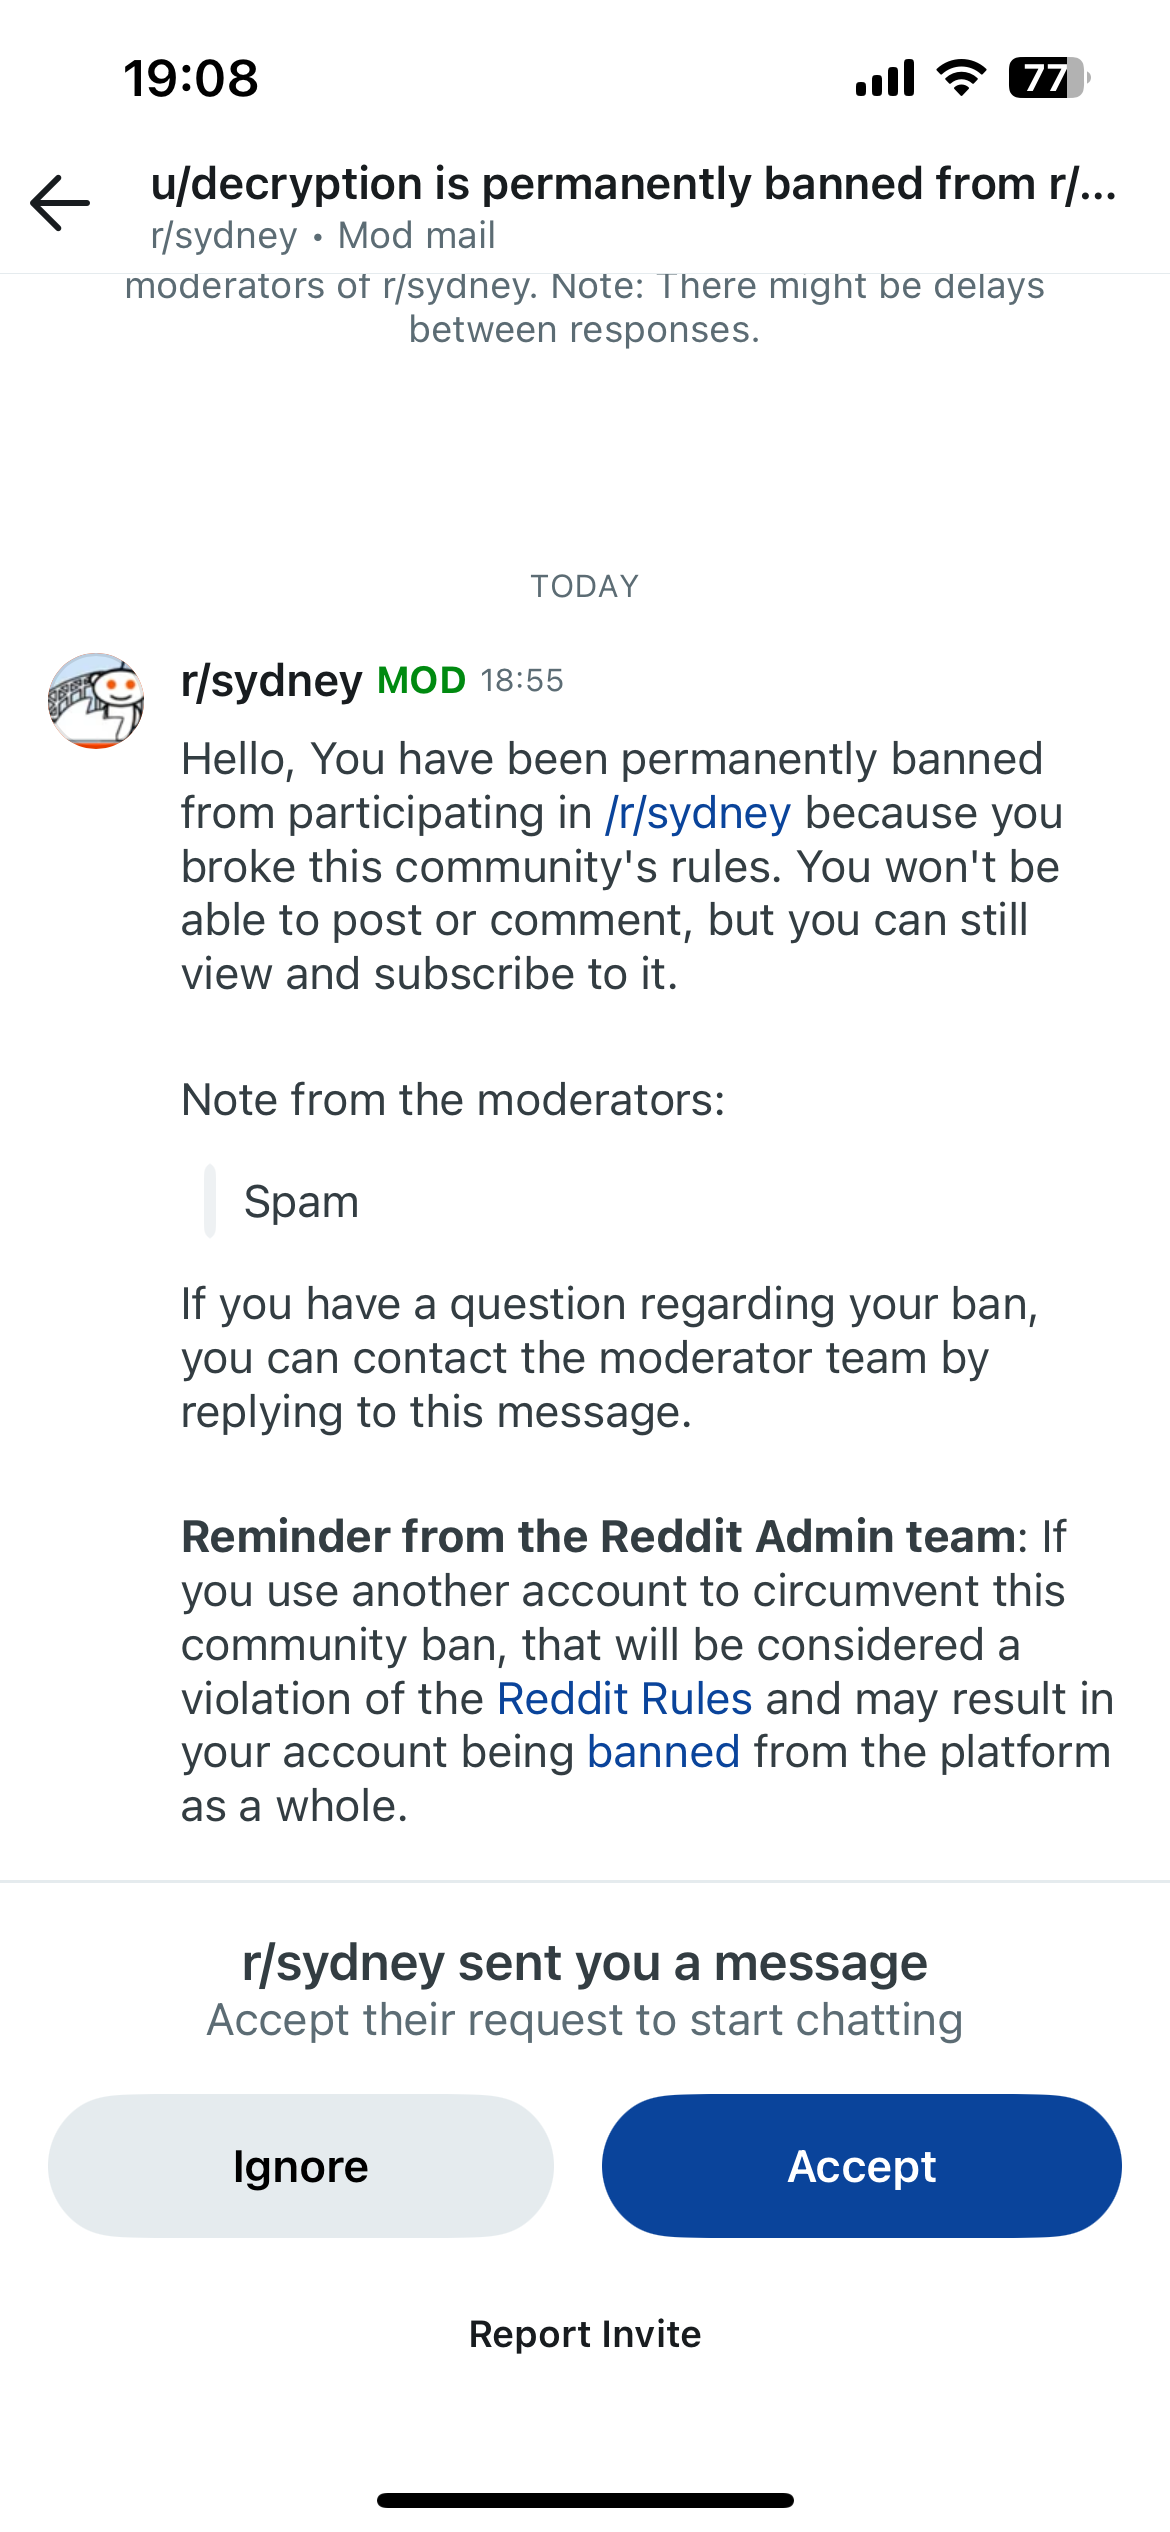Tap the r/sydney snoo avatar
The width and height of the screenshot is (1170, 2532).
[x=96, y=701]
